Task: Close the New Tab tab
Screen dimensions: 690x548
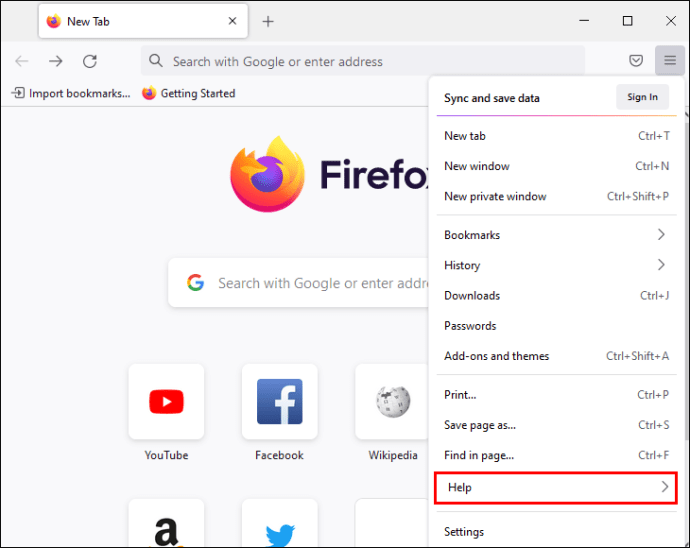Action: pyautogui.click(x=232, y=21)
